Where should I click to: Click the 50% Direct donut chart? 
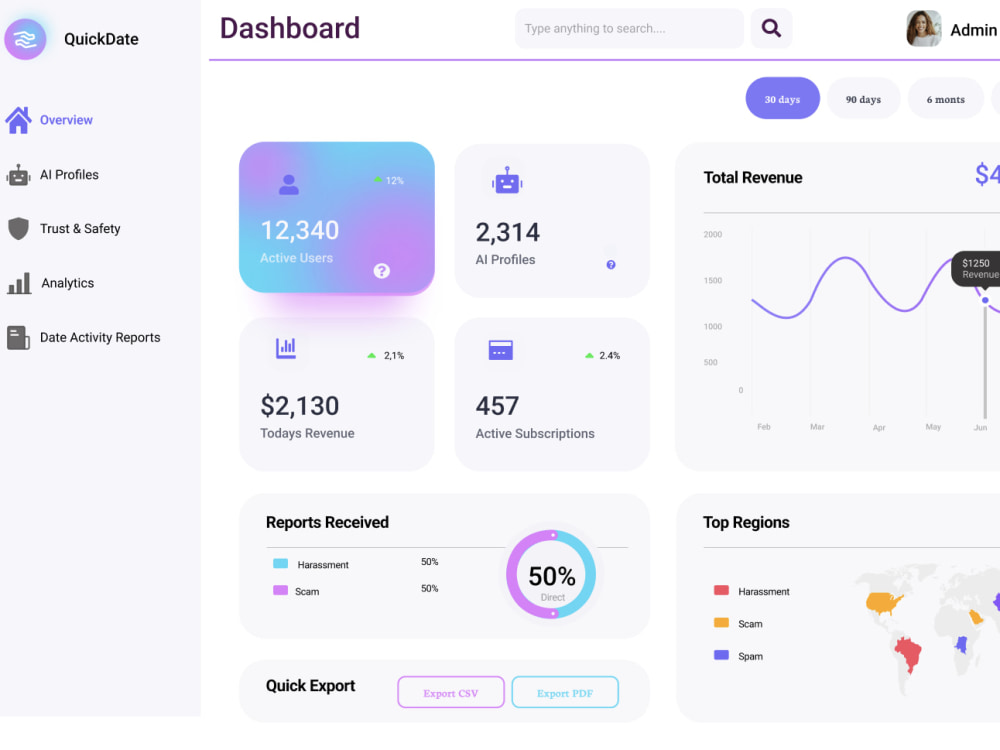click(552, 575)
